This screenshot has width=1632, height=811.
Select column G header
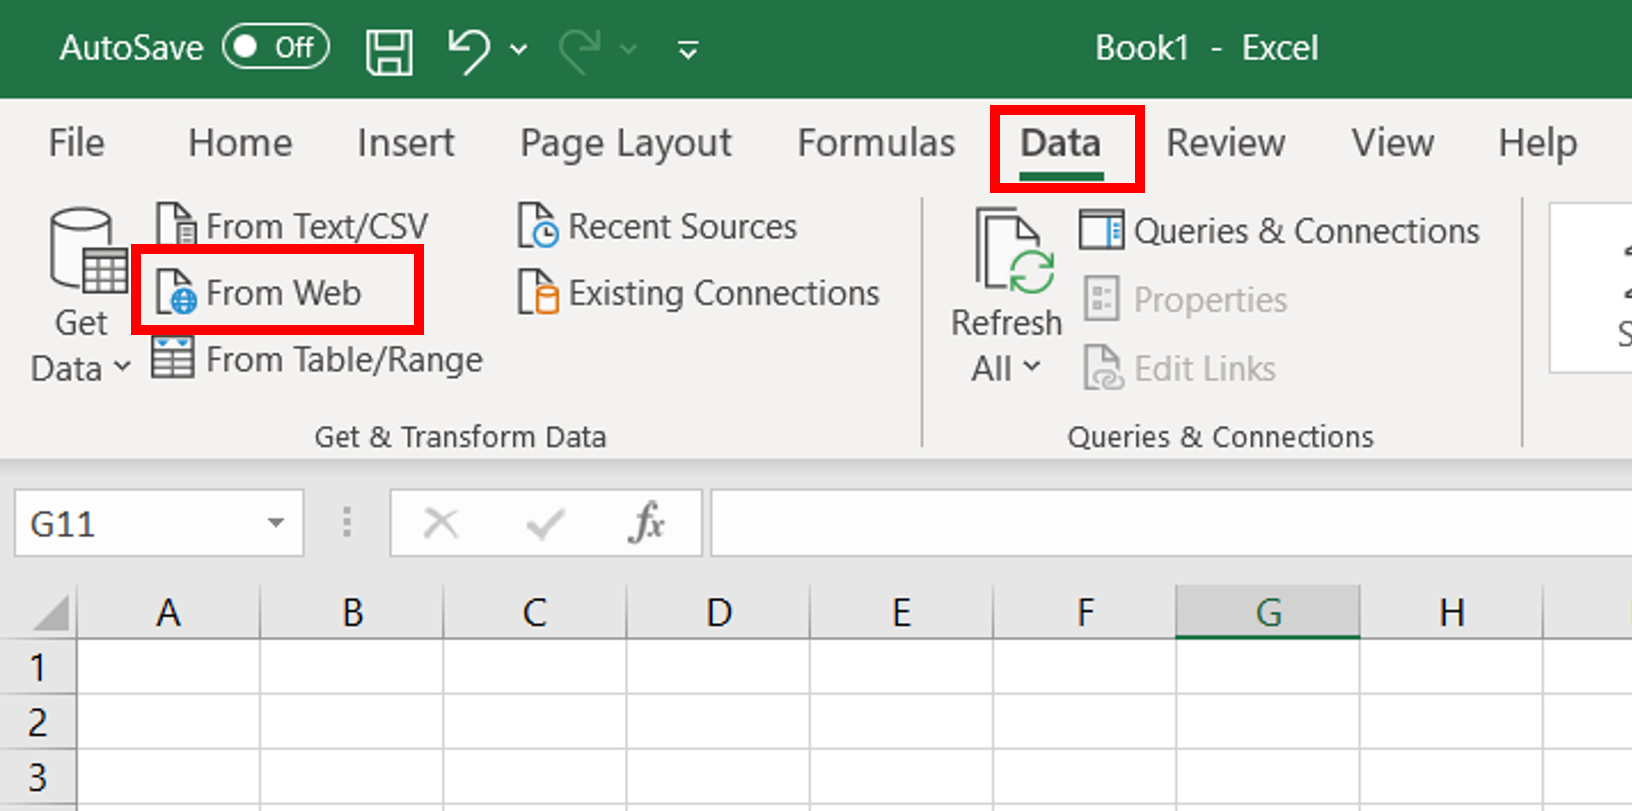click(x=1268, y=612)
